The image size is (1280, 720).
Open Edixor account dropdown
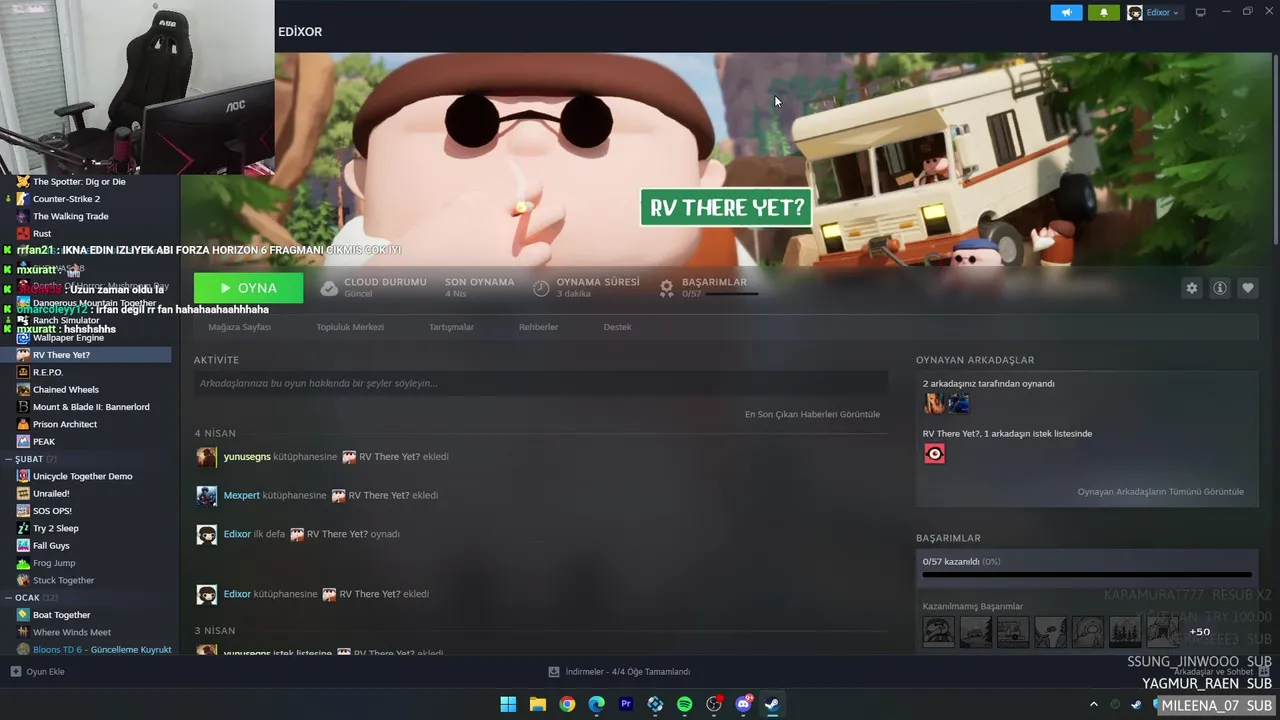(x=1153, y=13)
